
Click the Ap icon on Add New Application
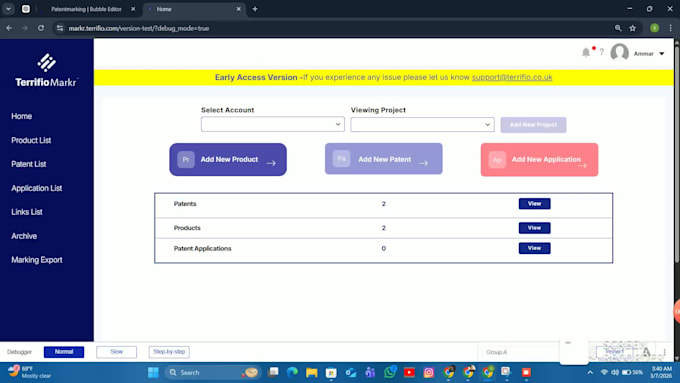[x=497, y=160]
